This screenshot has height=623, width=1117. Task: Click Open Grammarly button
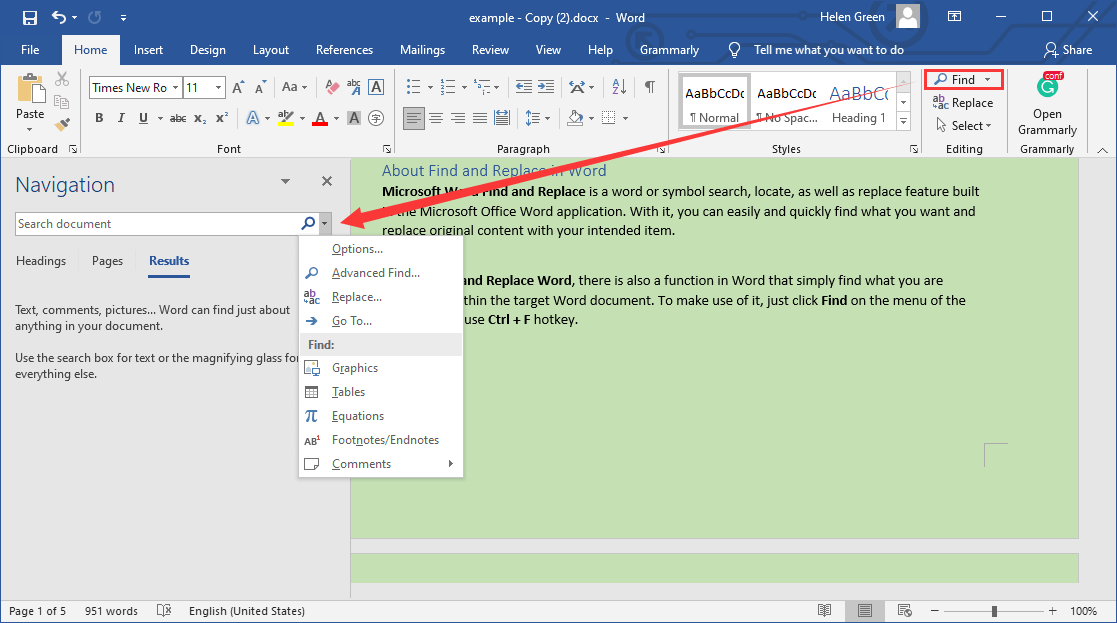click(1046, 103)
